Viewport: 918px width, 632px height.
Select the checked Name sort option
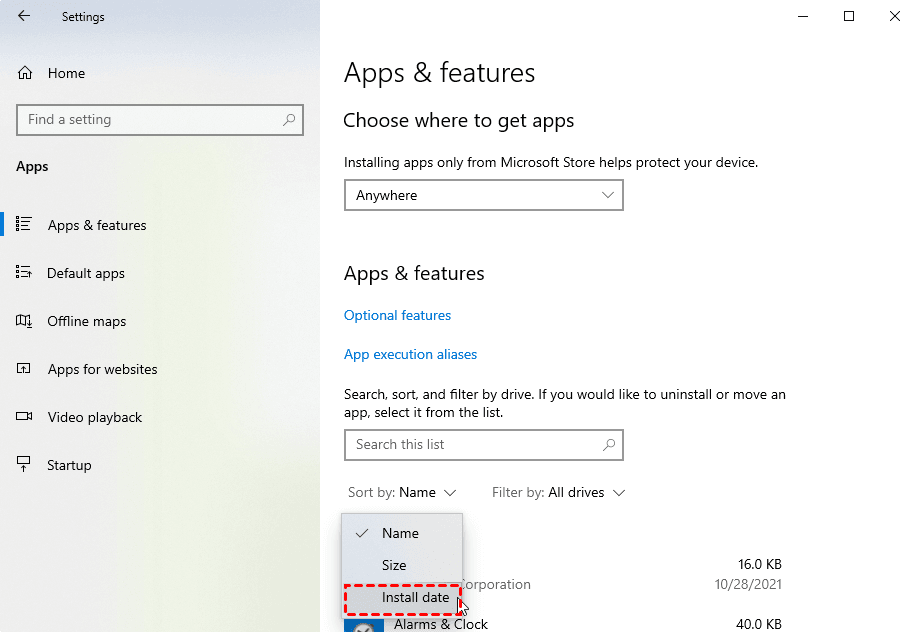tap(400, 533)
